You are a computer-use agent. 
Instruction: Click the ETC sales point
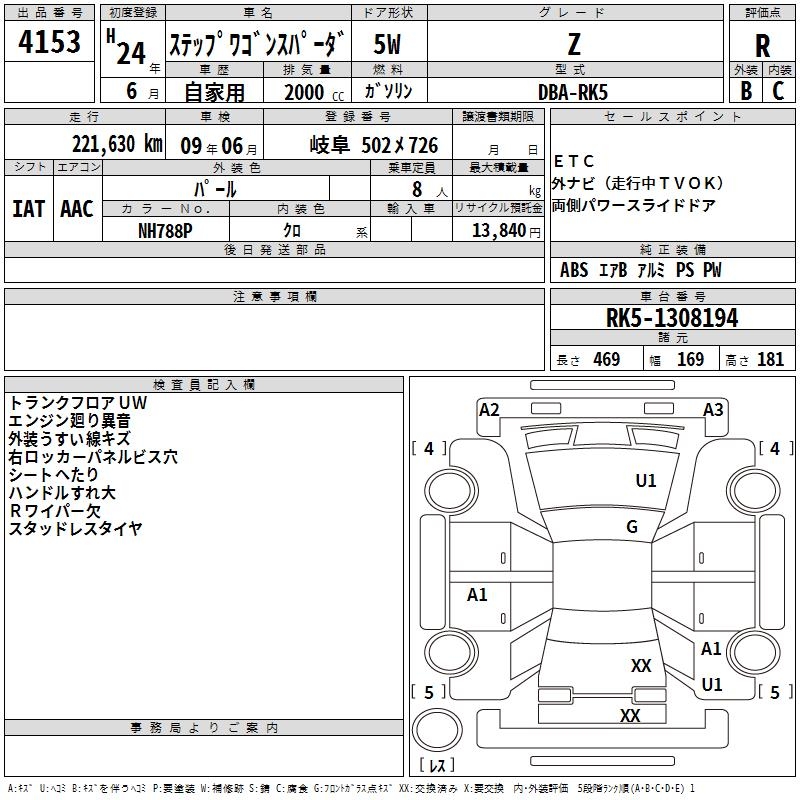click(573, 161)
